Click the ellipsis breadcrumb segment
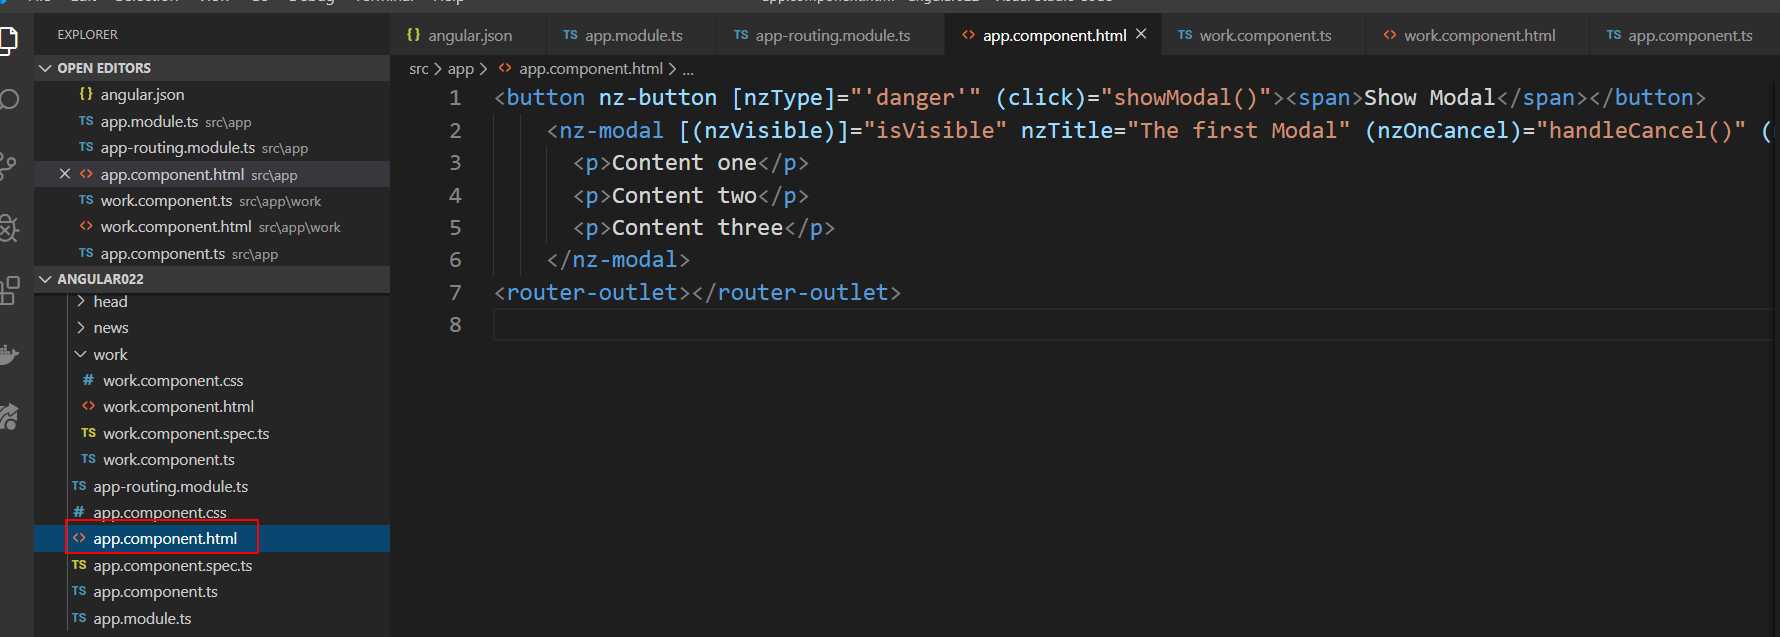The height and width of the screenshot is (637, 1780). (688, 69)
